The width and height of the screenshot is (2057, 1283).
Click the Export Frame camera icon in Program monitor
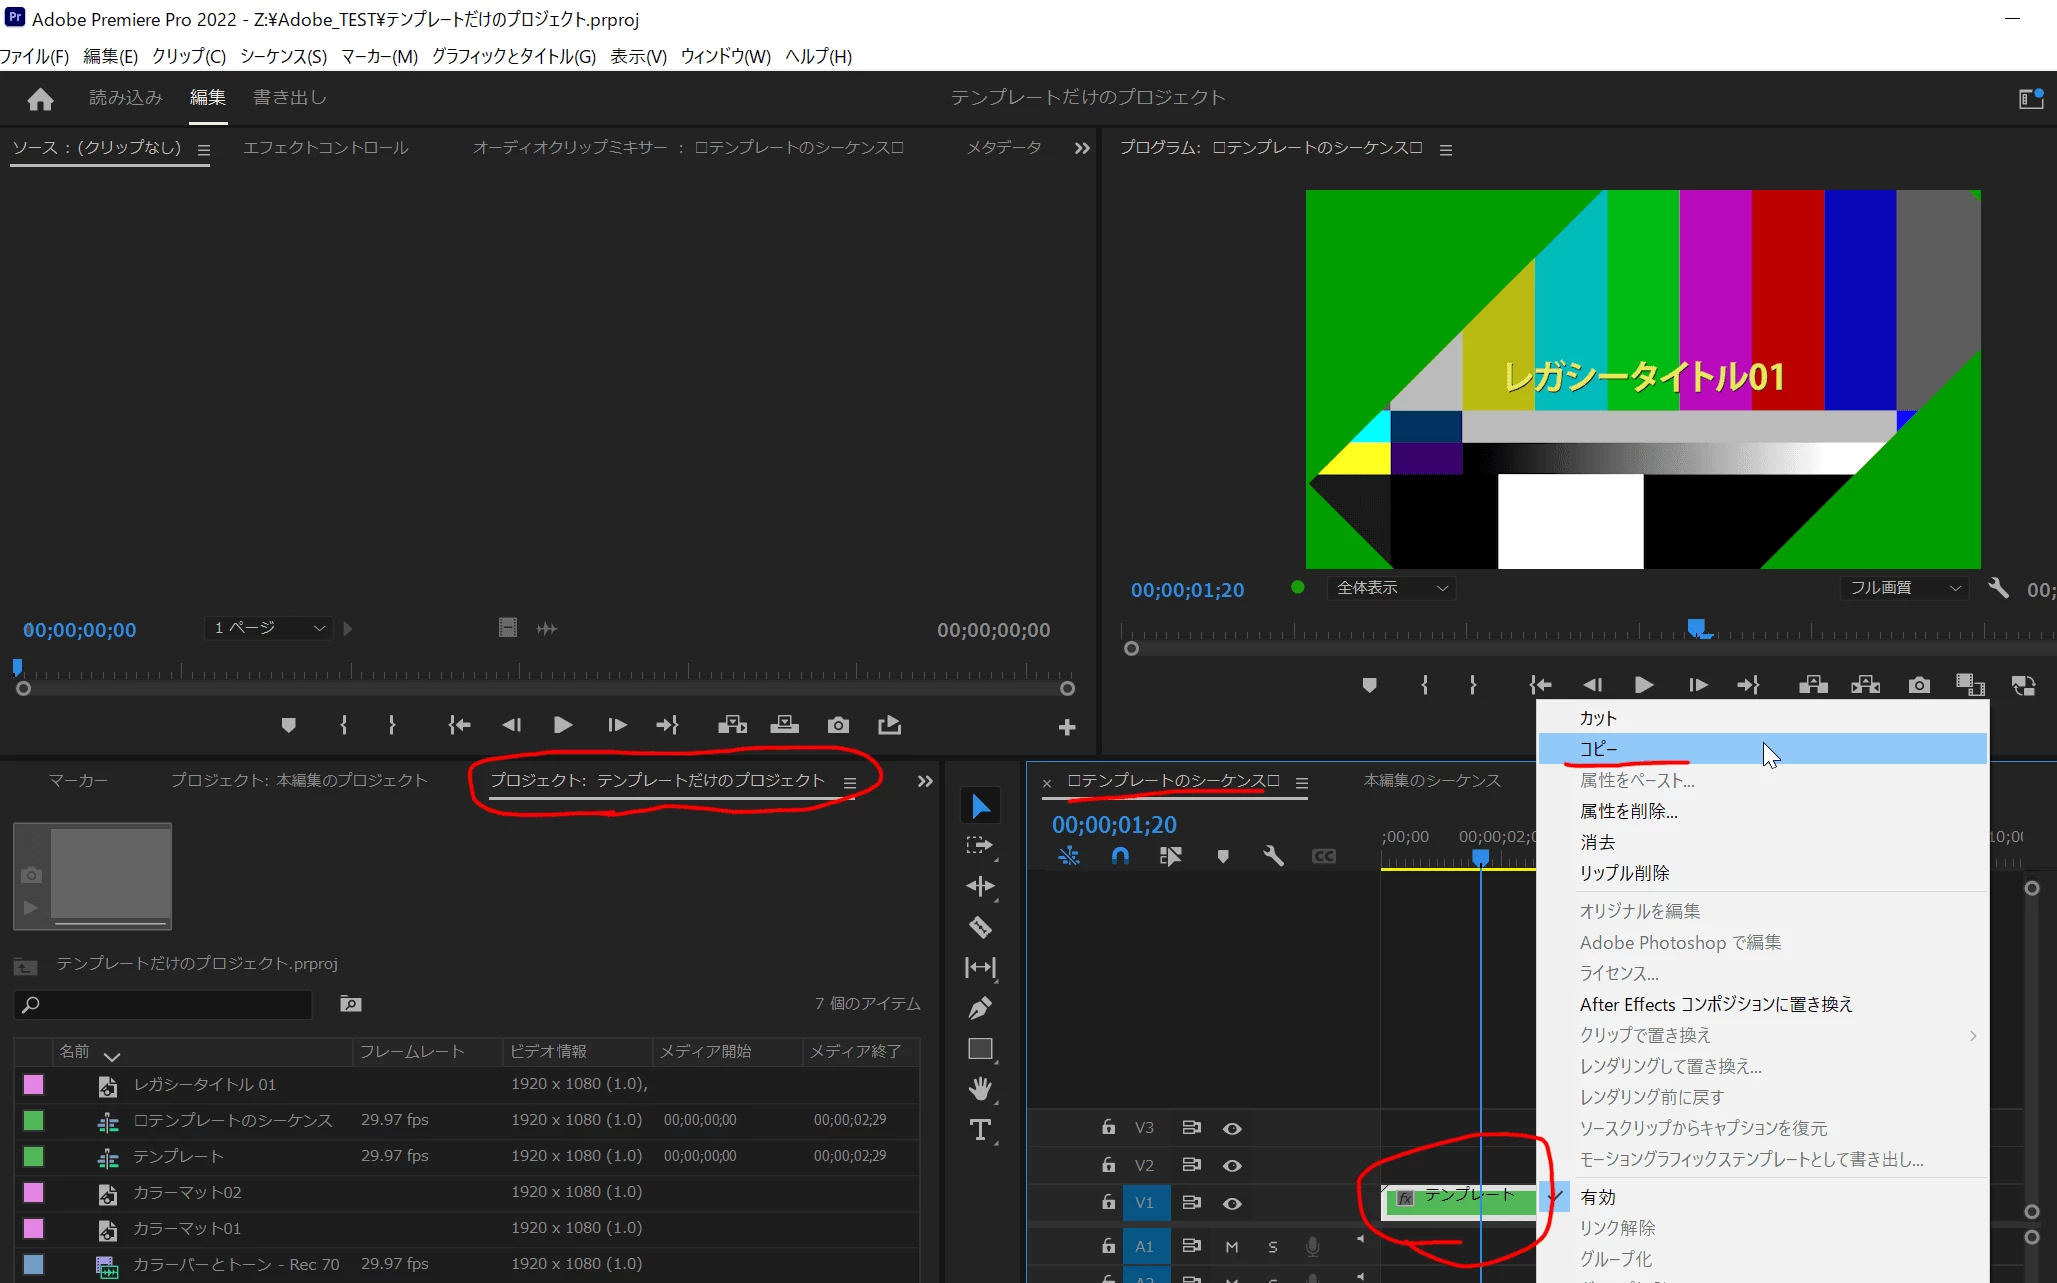(1918, 685)
